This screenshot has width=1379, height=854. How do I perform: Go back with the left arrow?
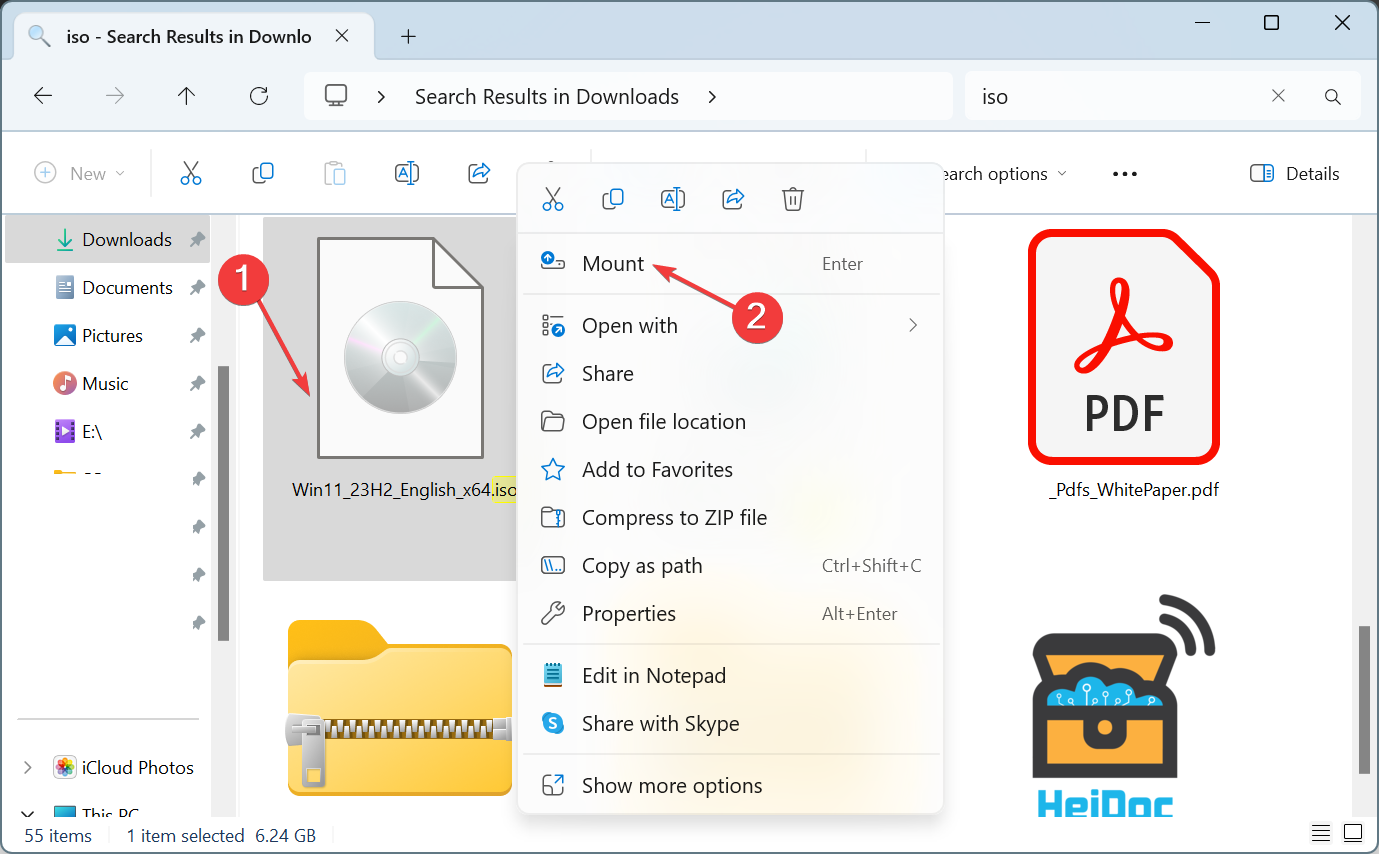43,96
